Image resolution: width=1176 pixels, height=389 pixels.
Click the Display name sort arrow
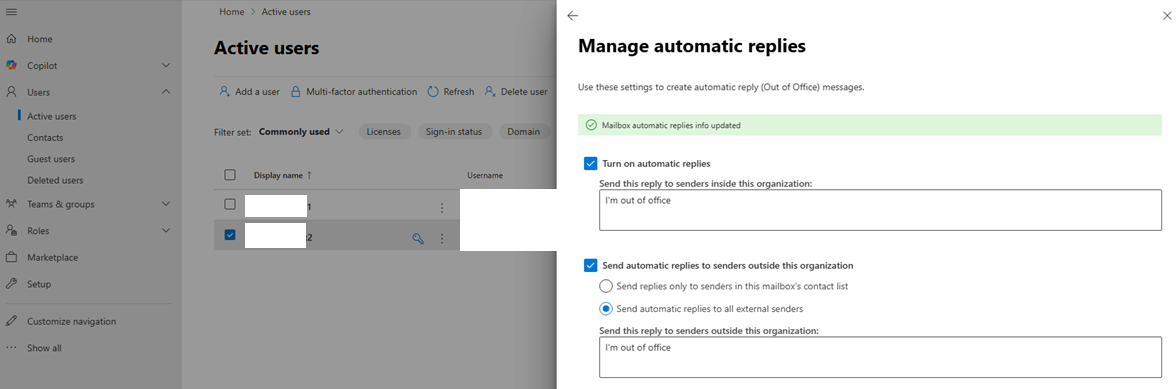click(309, 175)
